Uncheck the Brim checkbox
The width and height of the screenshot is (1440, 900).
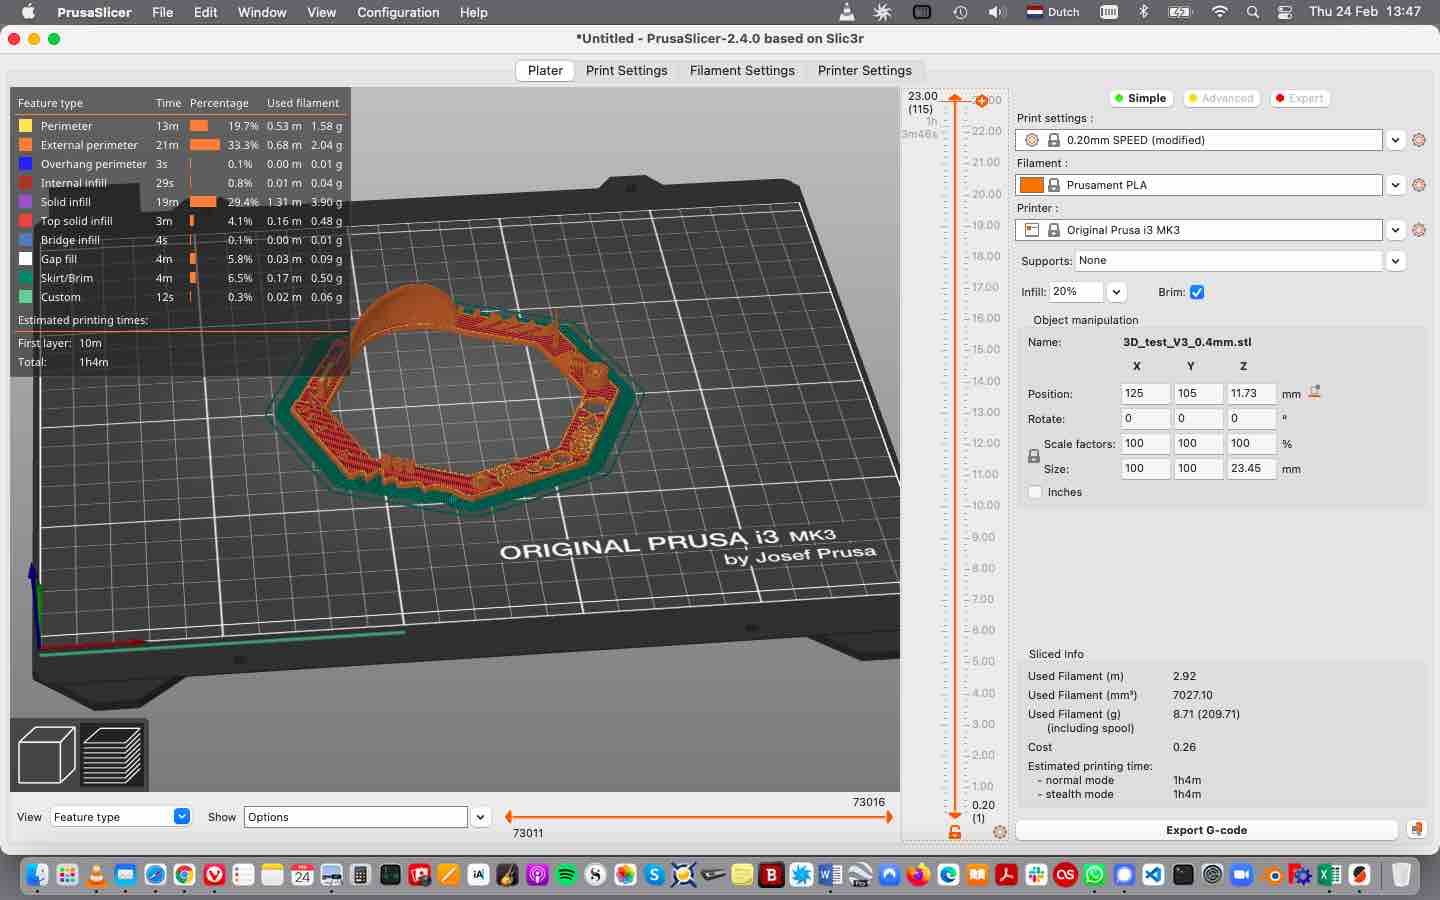1197,292
